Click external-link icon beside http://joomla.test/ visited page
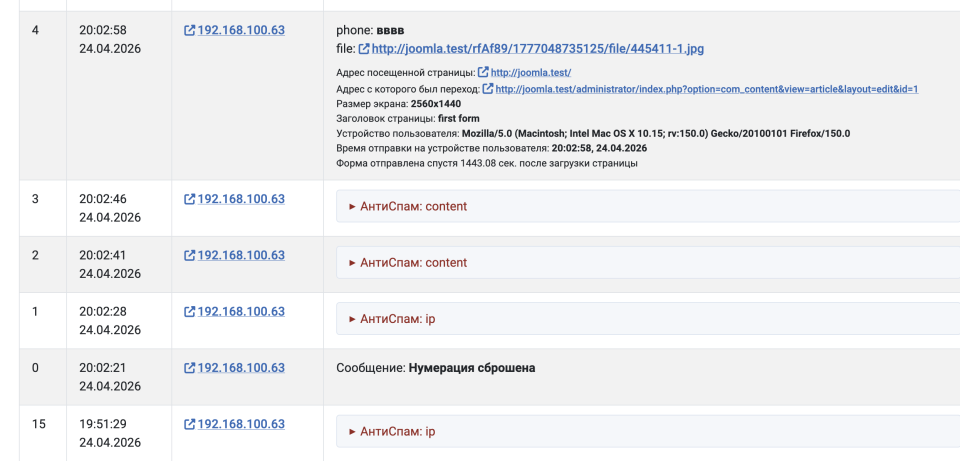960x461 pixels. point(484,73)
